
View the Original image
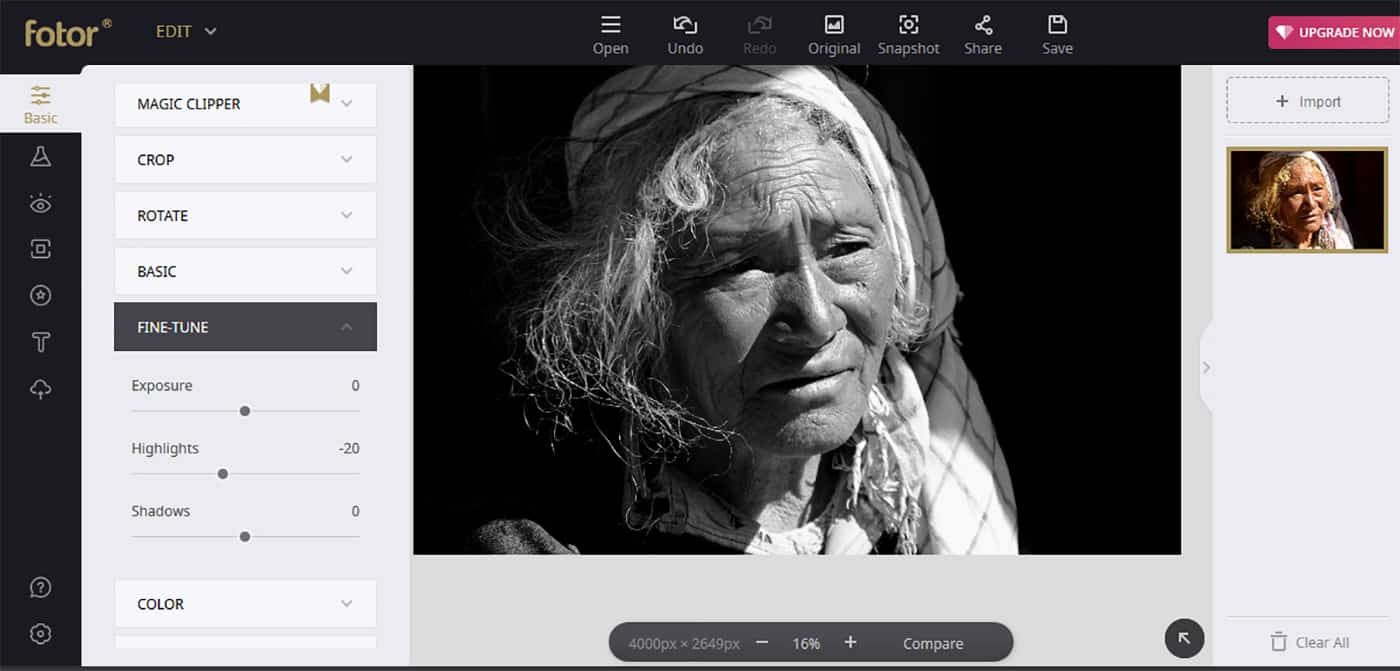point(834,35)
